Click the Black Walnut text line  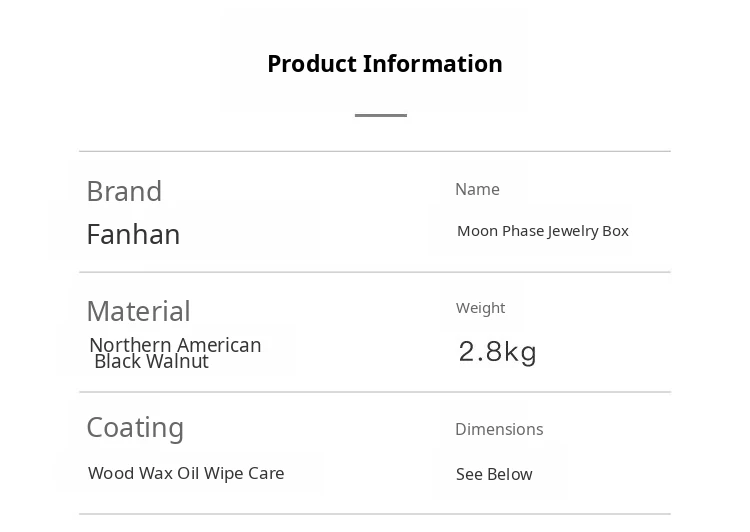click(x=151, y=362)
